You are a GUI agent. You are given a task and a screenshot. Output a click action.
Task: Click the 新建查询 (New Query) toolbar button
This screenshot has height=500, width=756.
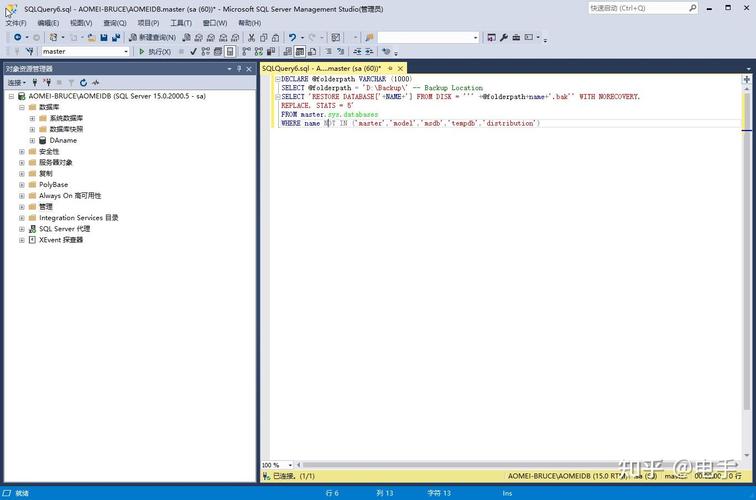tap(151, 38)
